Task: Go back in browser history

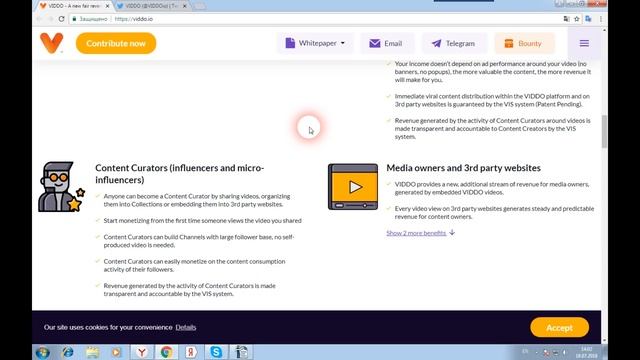Action: (x=39, y=19)
